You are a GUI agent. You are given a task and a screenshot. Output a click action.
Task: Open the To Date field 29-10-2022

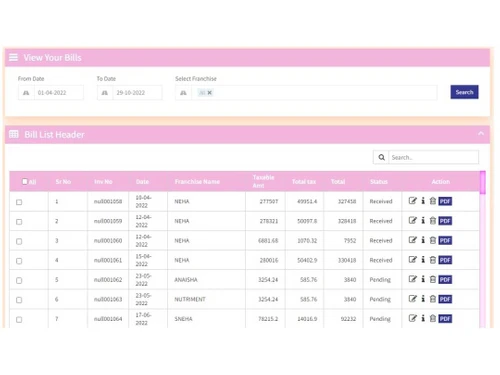[137, 93]
